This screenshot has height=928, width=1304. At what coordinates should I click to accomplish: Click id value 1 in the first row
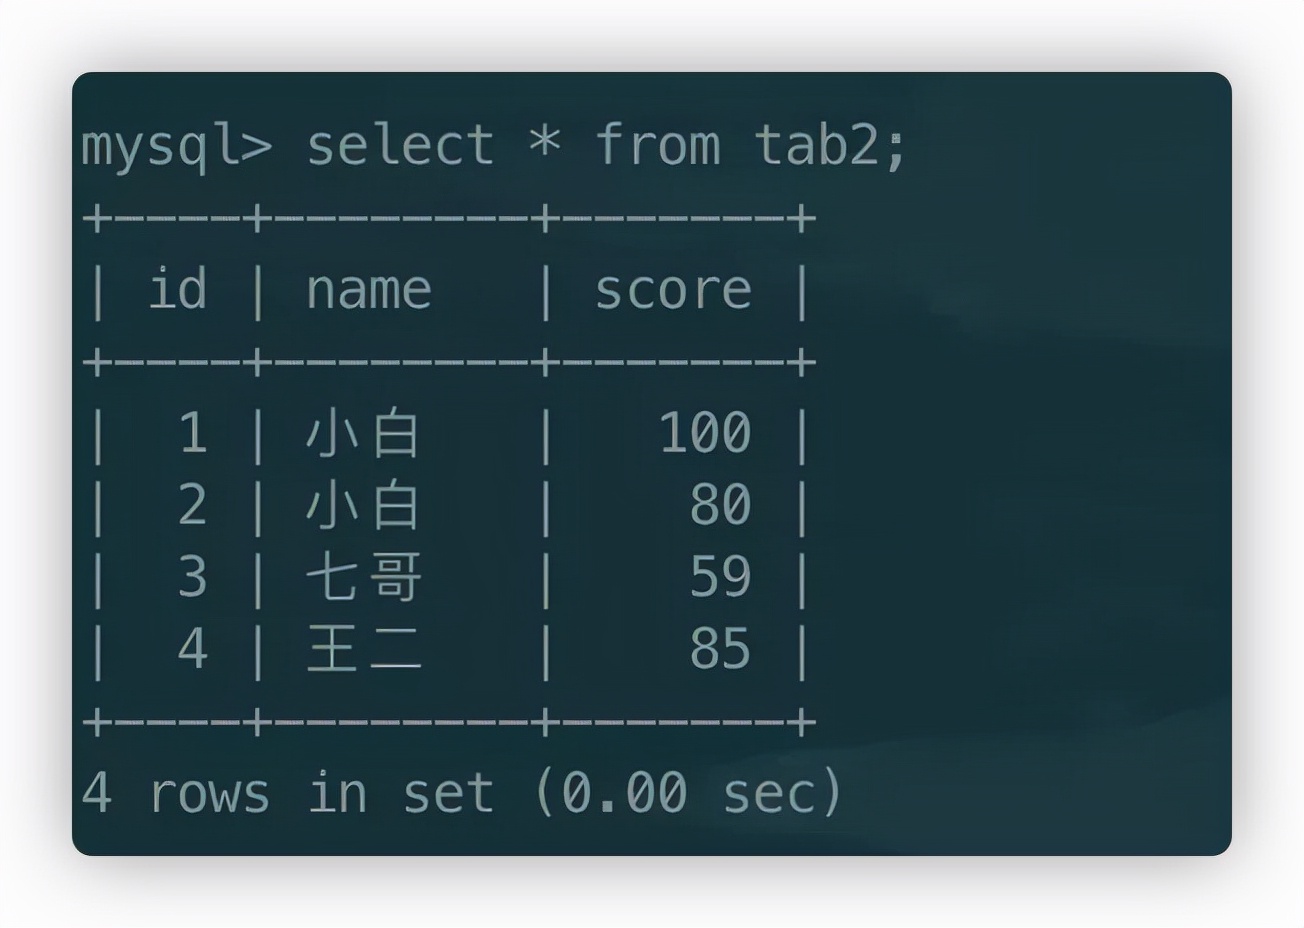tap(192, 434)
